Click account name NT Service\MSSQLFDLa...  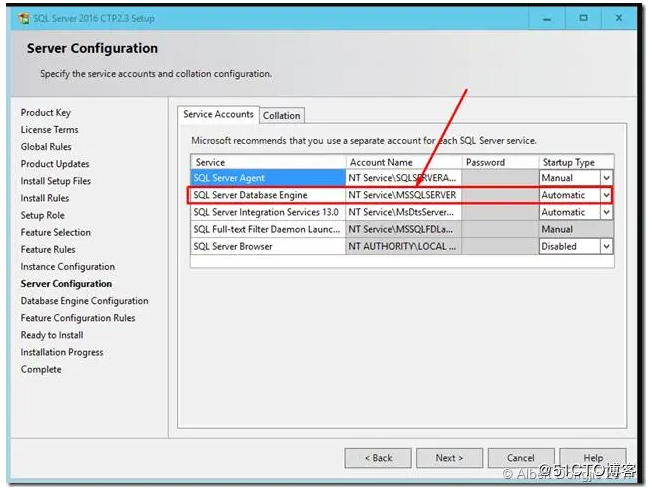[403, 229]
